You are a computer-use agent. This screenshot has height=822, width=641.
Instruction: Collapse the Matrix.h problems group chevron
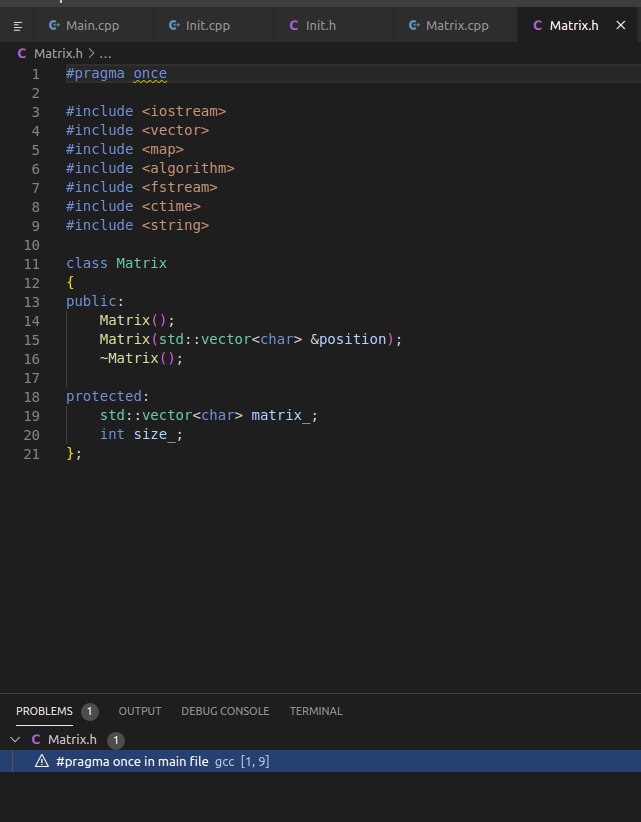(x=15, y=740)
